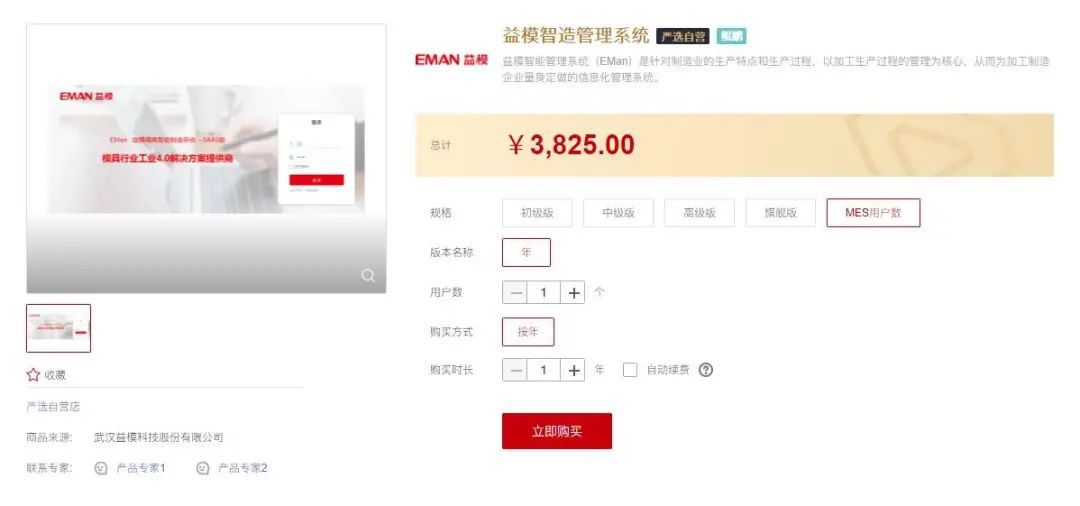Viewport: 1080px width, 506px height.
Task: Select the product thumbnail below main image
Action: pyautogui.click(x=59, y=328)
